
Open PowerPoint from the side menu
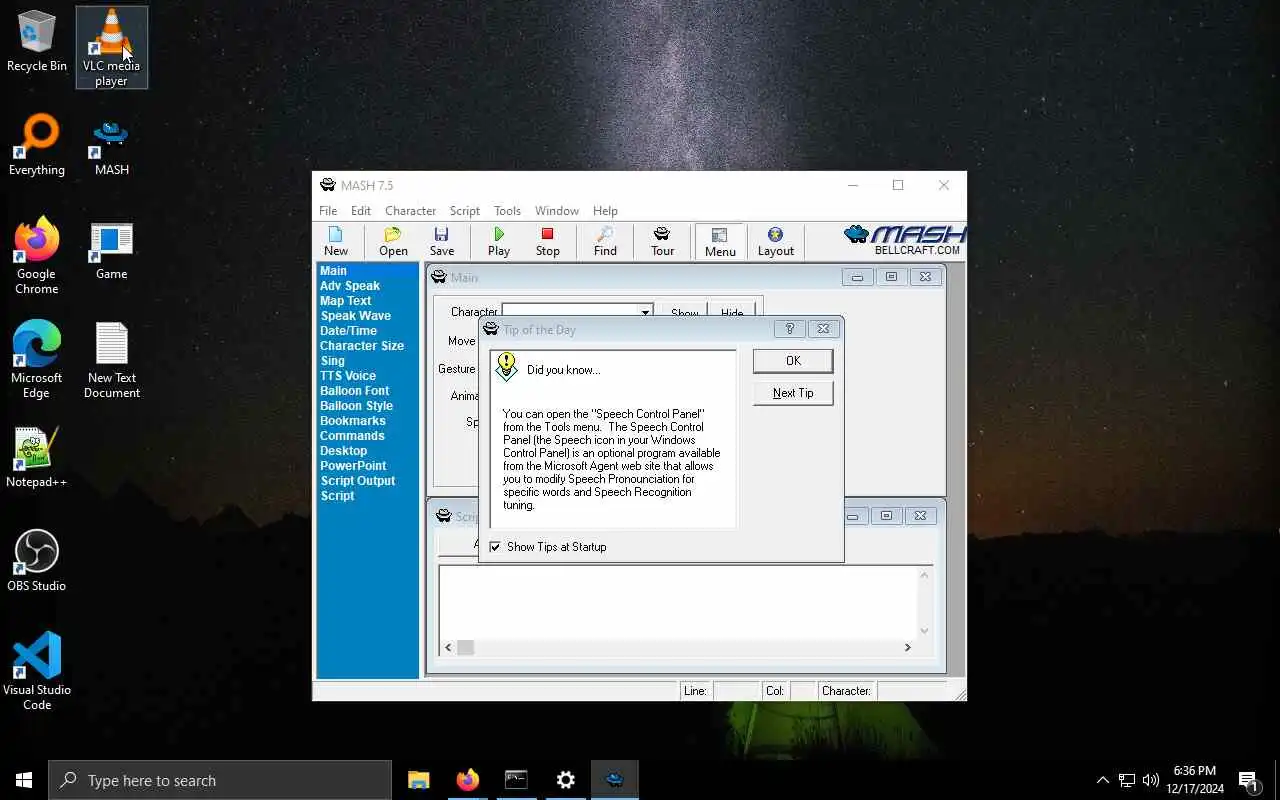click(353, 466)
